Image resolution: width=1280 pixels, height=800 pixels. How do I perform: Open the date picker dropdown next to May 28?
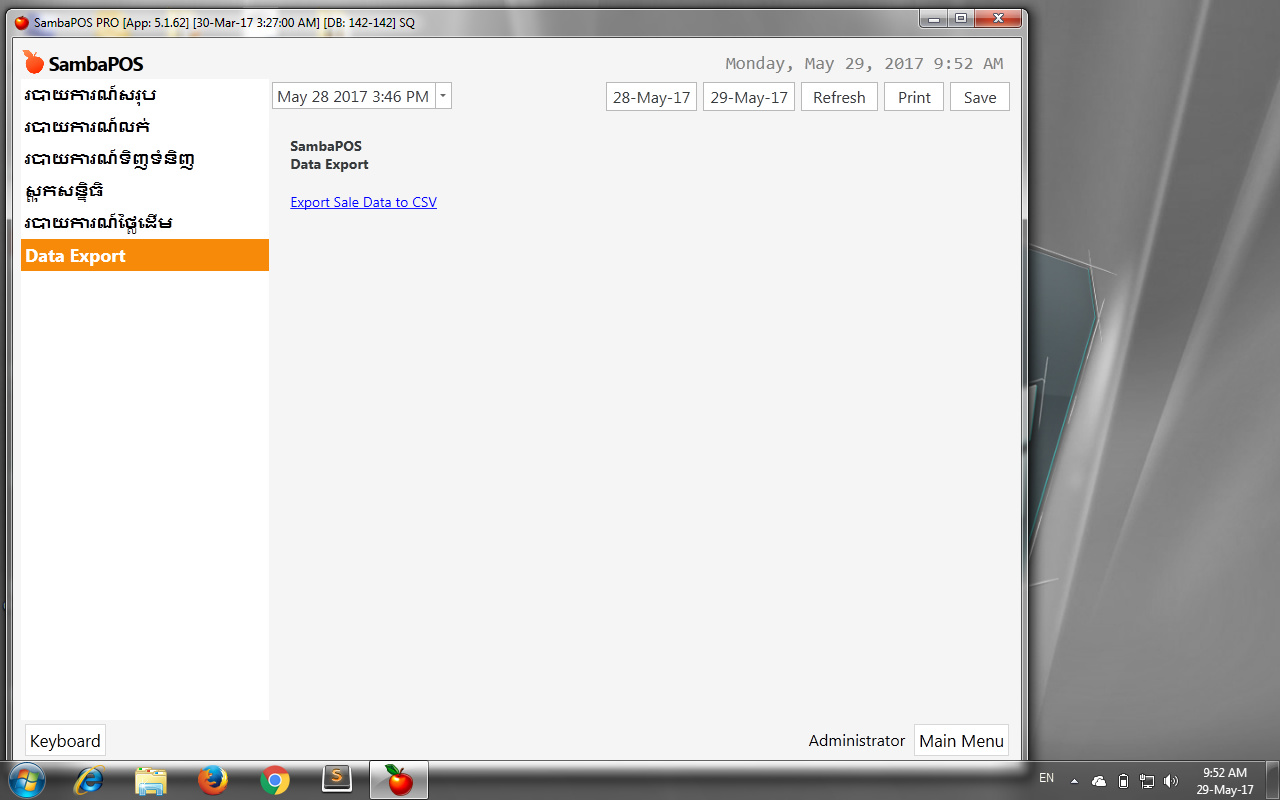pyautogui.click(x=443, y=96)
